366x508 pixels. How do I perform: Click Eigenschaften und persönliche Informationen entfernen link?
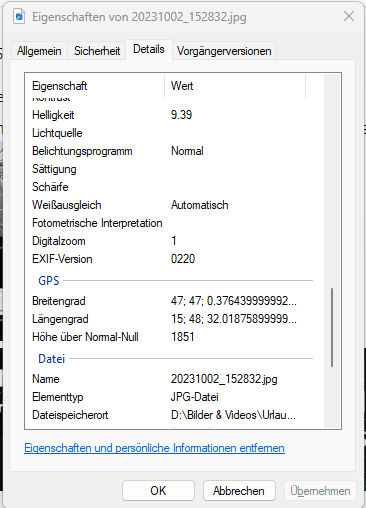[154, 448]
